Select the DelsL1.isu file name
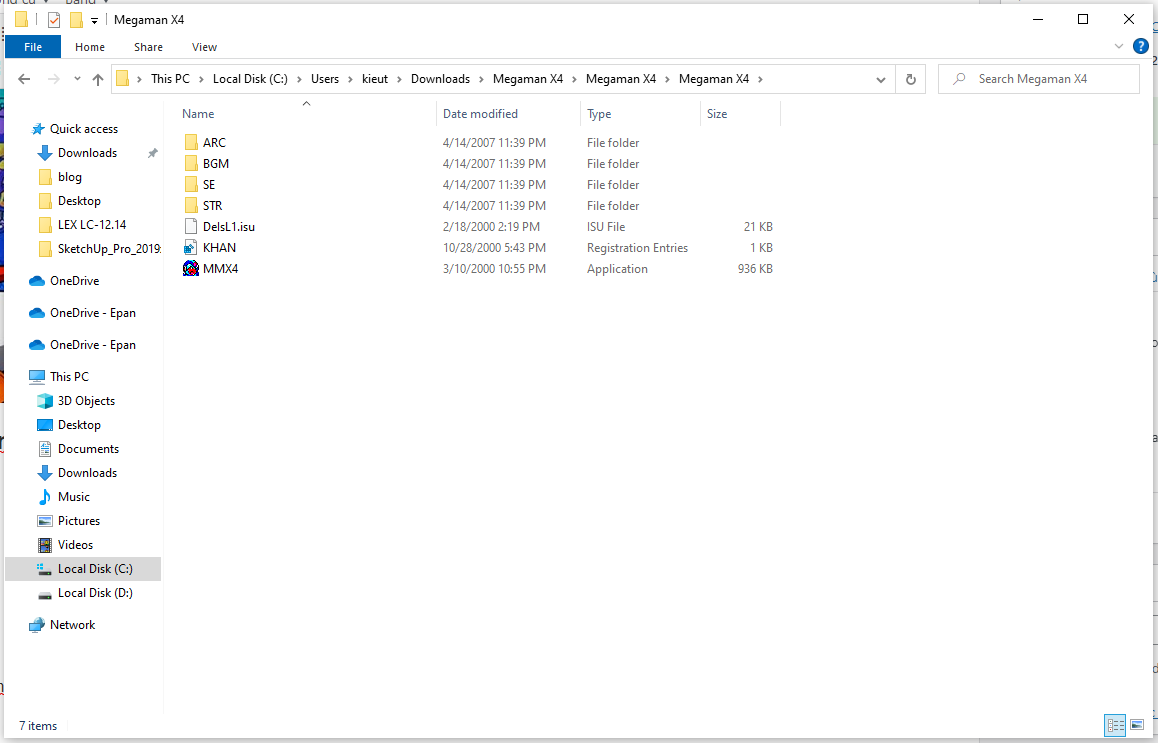The height and width of the screenshot is (743, 1158). [229, 227]
